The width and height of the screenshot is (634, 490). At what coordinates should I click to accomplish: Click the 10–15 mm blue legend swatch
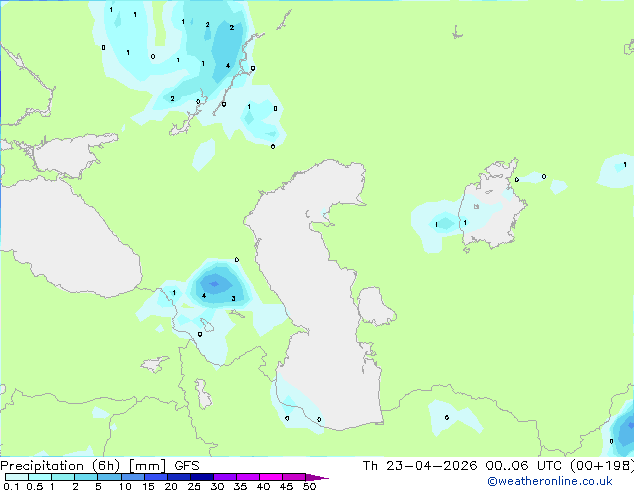[x=133, y=477]
